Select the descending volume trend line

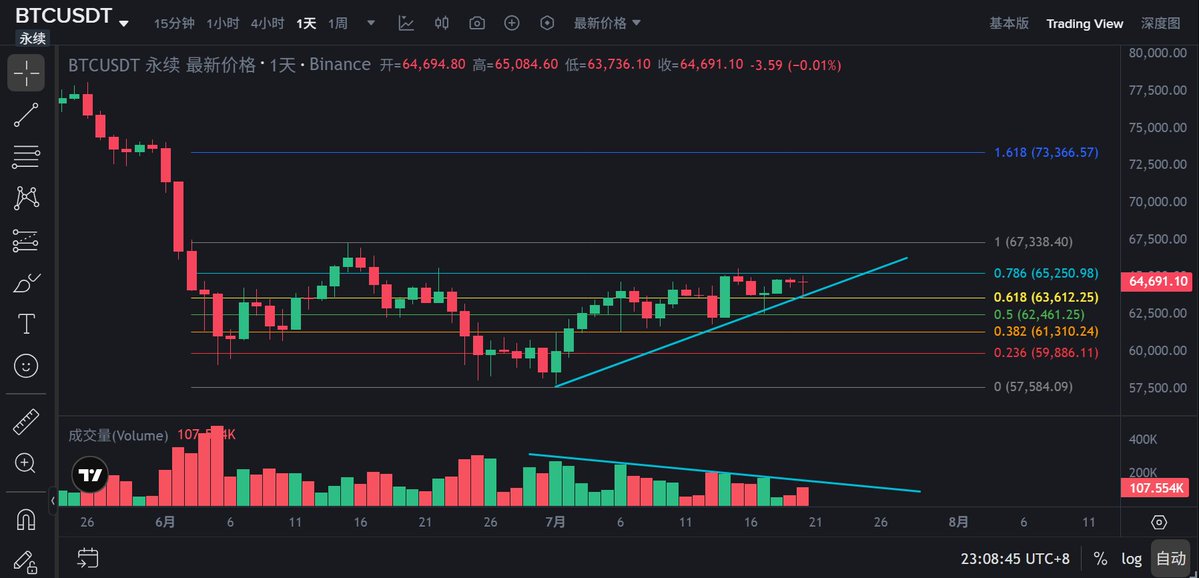pyautogui.click(x=724, y=473)
